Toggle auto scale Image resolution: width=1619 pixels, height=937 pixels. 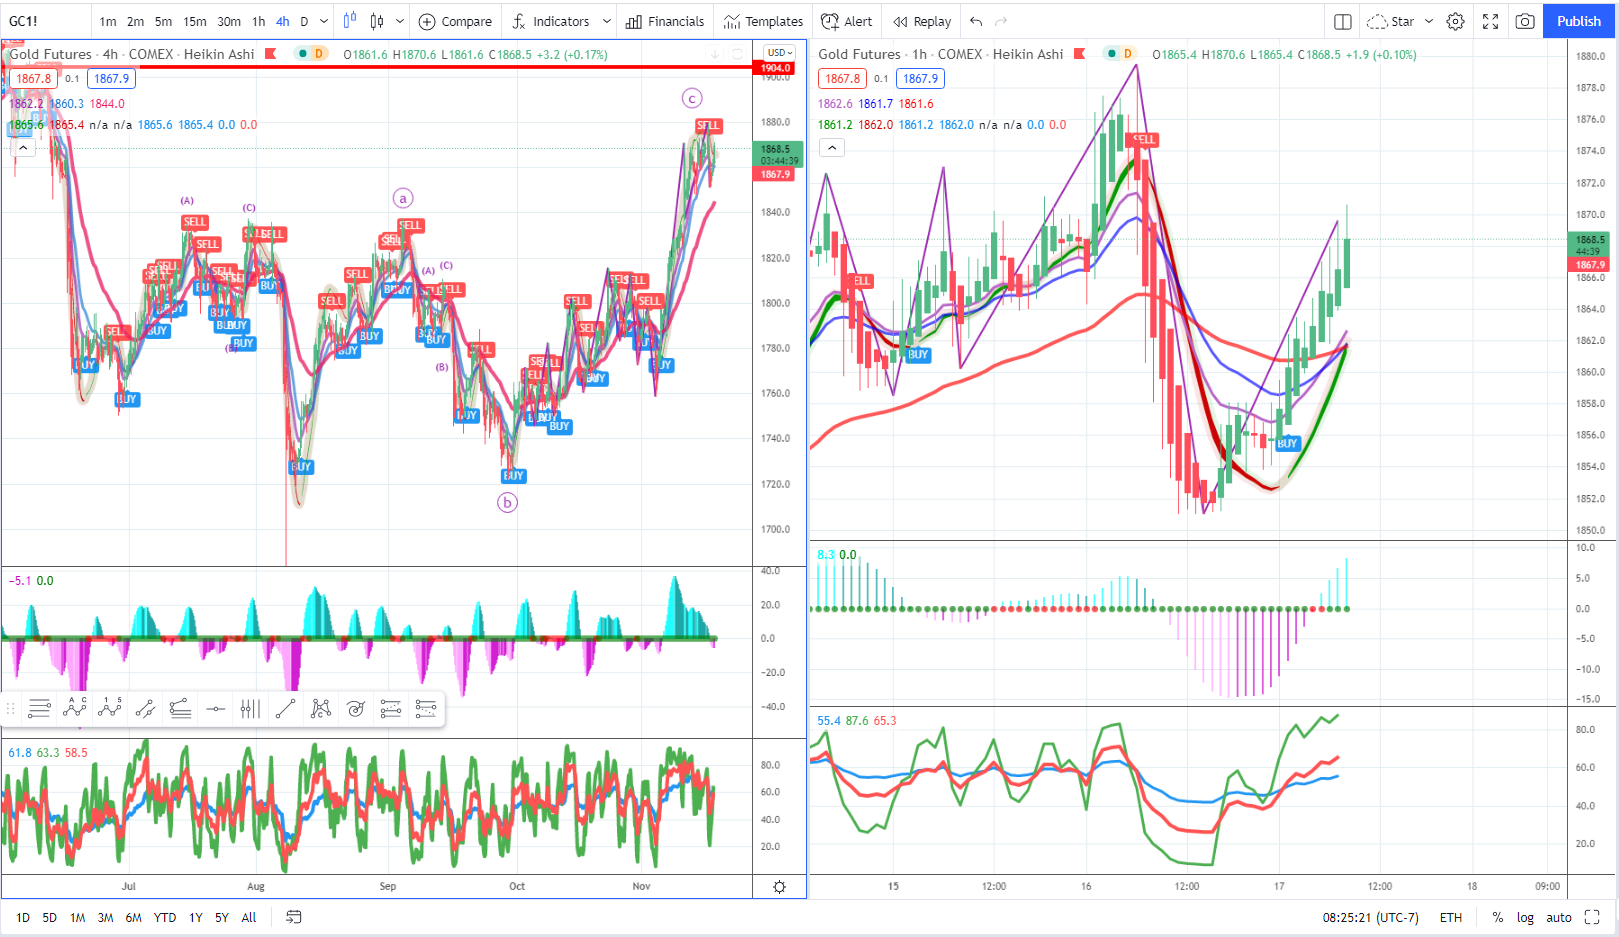click(x=1559, y=917)
